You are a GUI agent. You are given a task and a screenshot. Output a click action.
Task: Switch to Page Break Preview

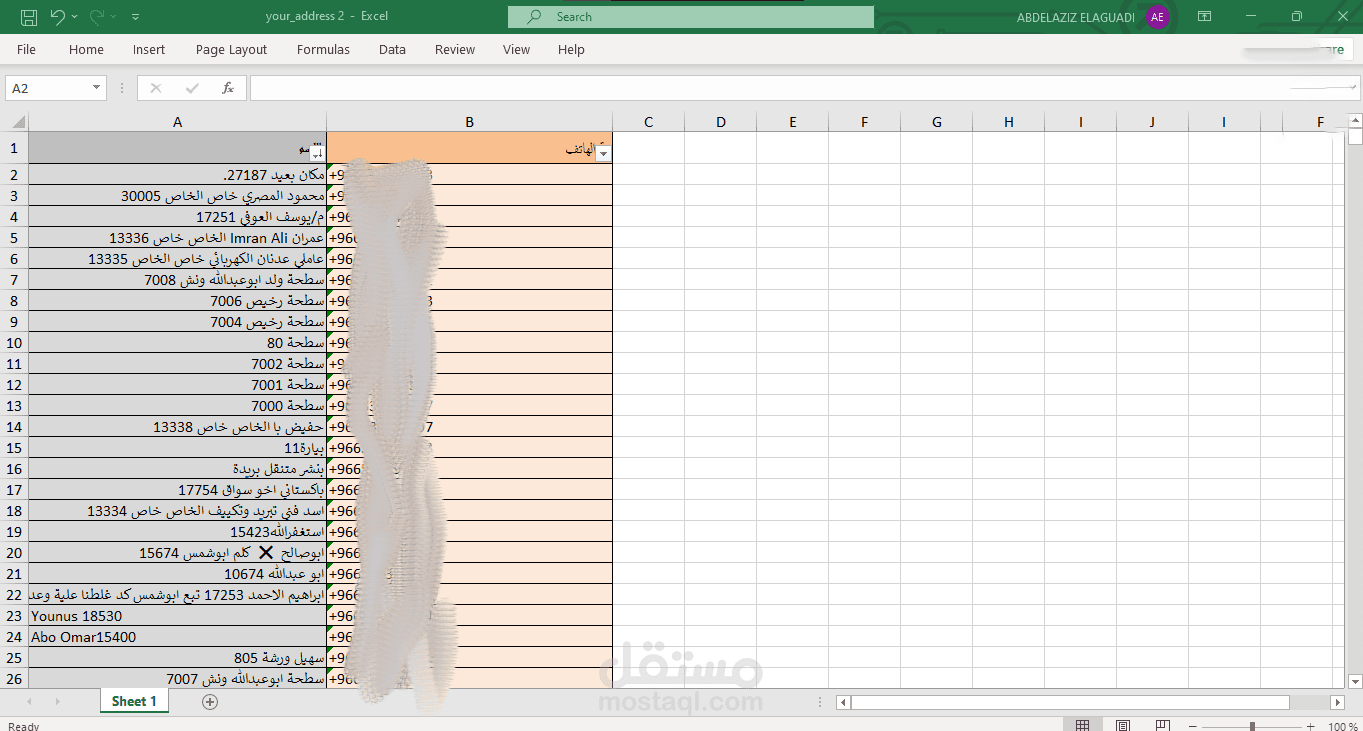click(x=1162, y=725)
